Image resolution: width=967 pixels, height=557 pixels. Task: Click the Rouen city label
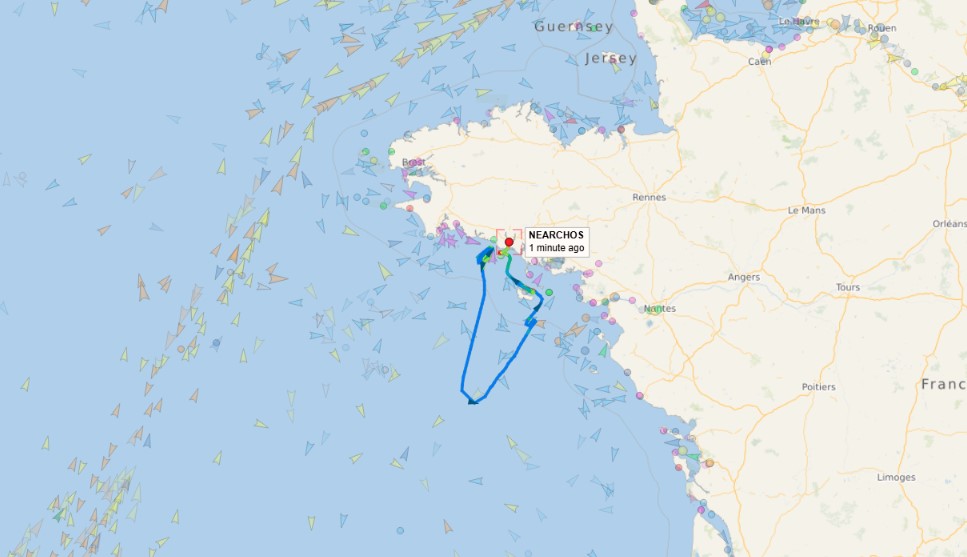pos(882,28)
